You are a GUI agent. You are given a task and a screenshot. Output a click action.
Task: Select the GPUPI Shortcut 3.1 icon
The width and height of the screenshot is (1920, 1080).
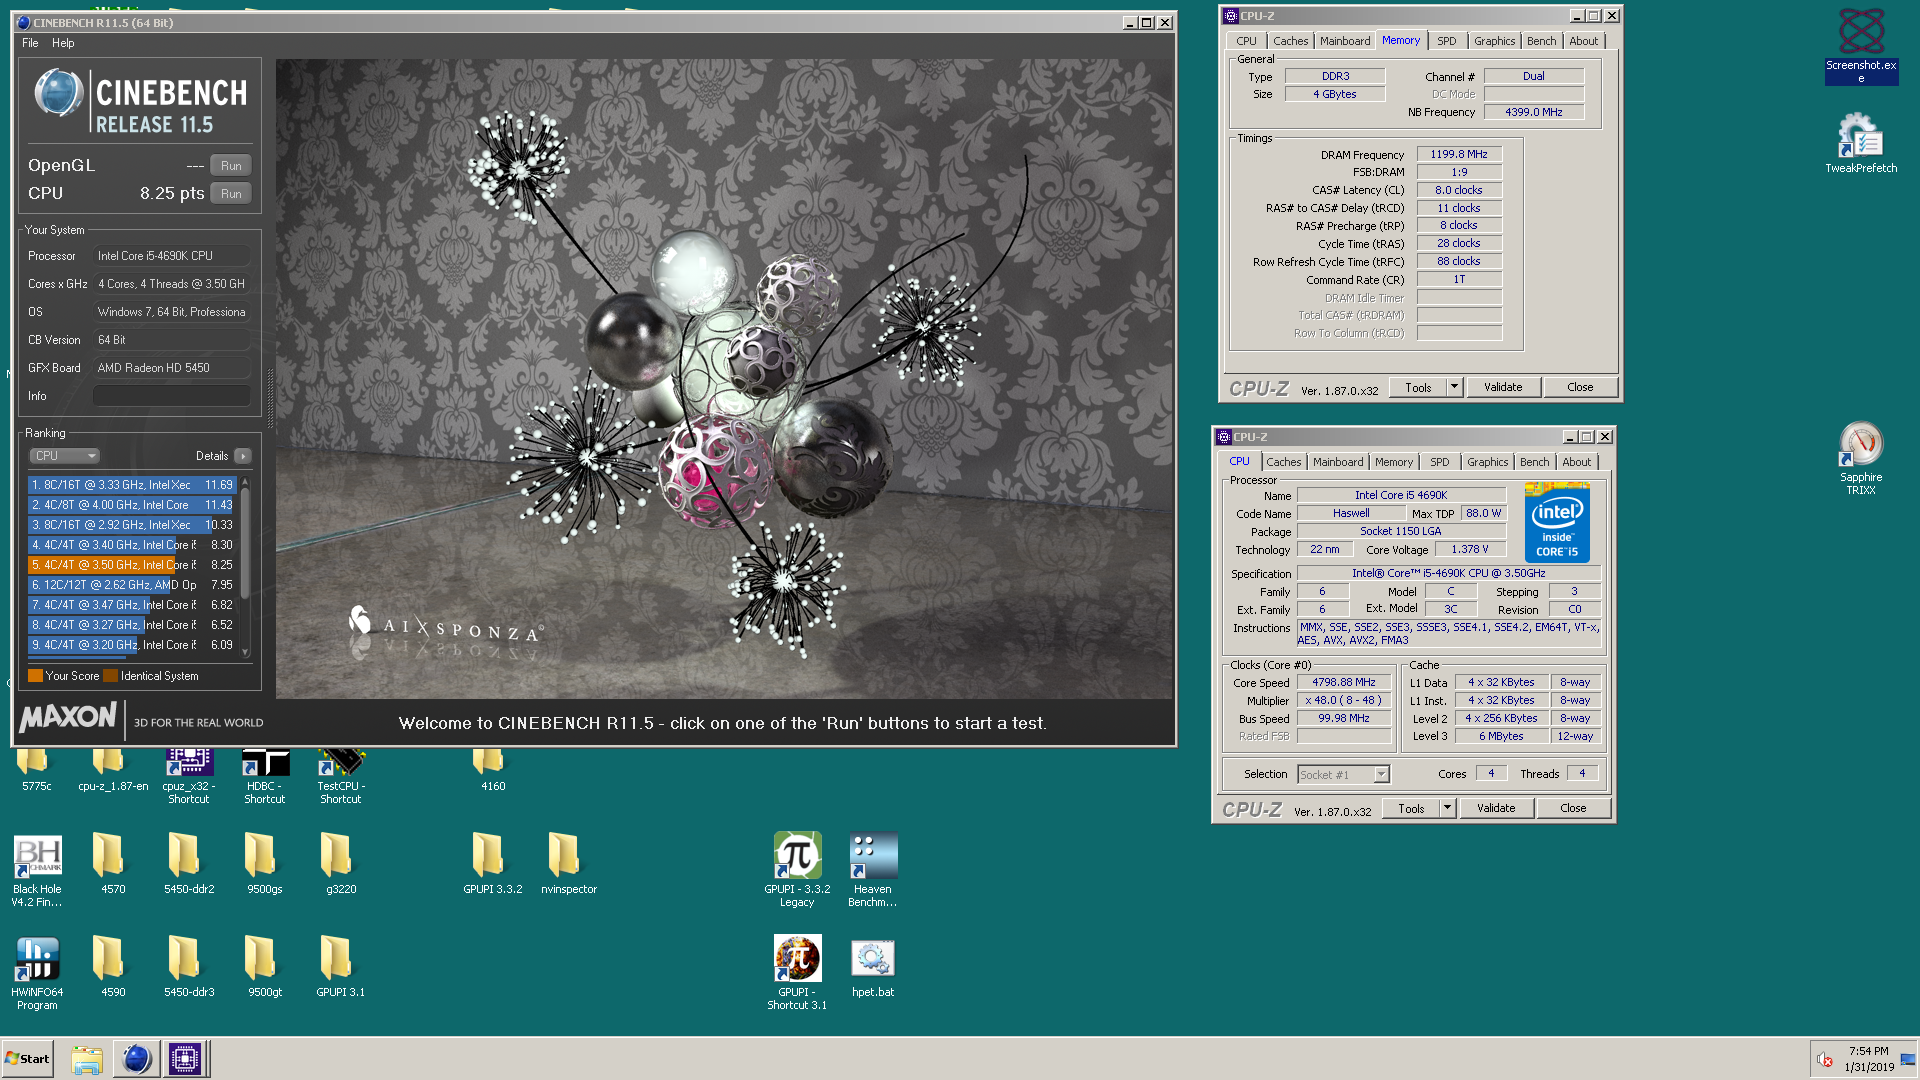[x=797, y=972]
